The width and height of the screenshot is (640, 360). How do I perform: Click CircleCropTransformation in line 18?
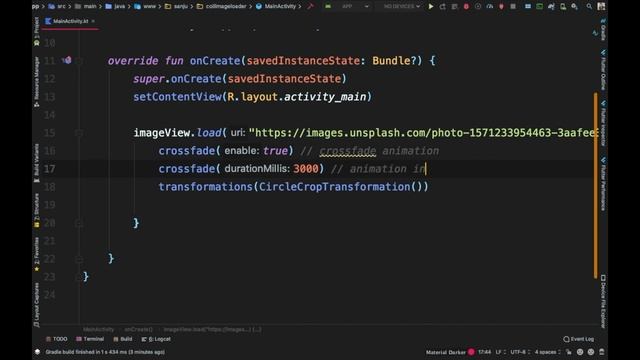pyautogui.click(x=335, y=187)
